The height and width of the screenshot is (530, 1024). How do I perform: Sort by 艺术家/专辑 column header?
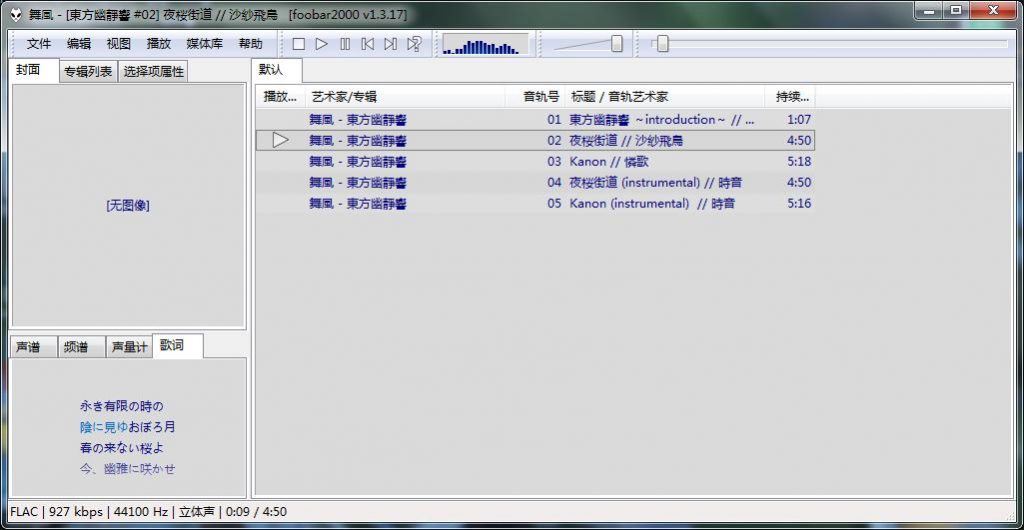[x=406, y=97]
